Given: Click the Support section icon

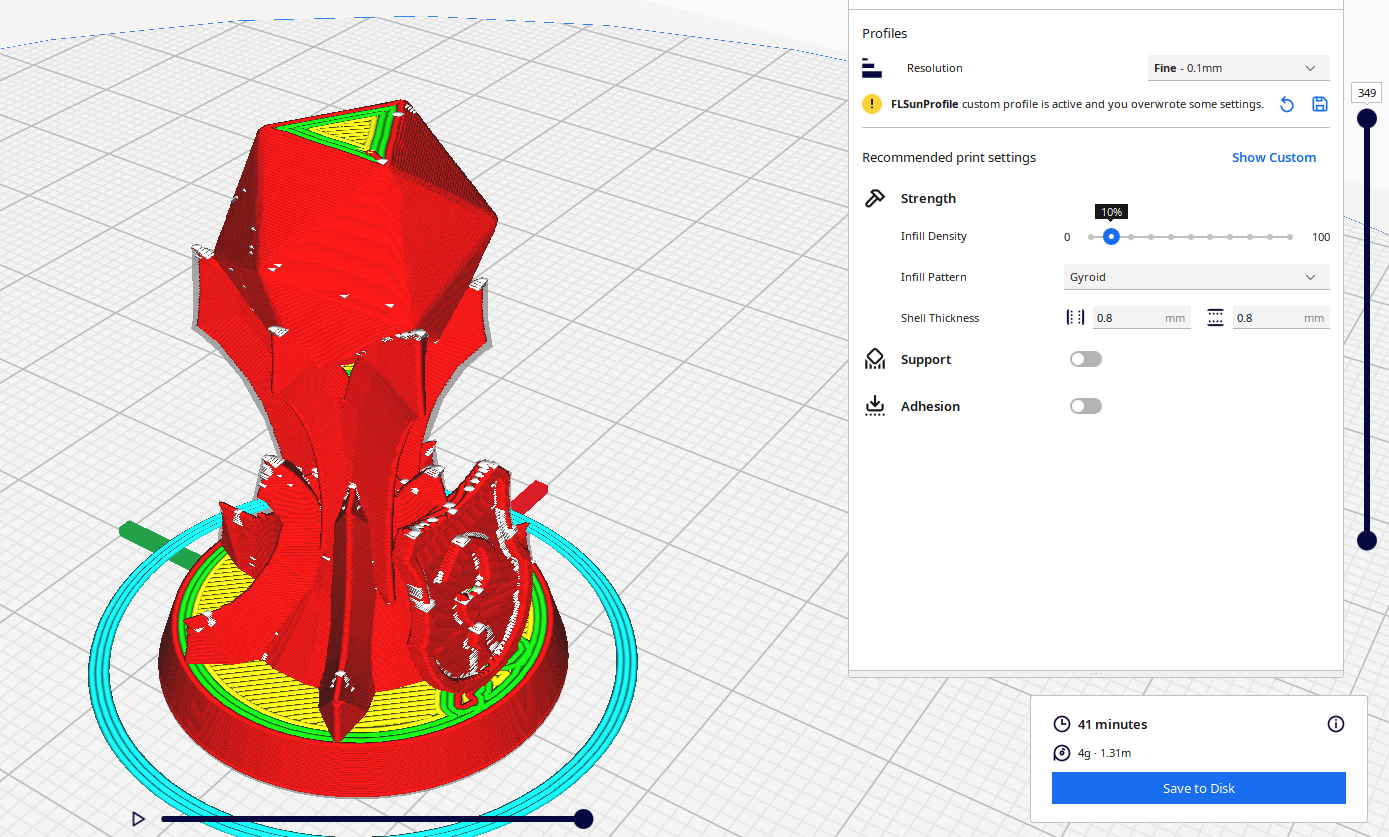Looking at the screenshot, I should [875, 358].
